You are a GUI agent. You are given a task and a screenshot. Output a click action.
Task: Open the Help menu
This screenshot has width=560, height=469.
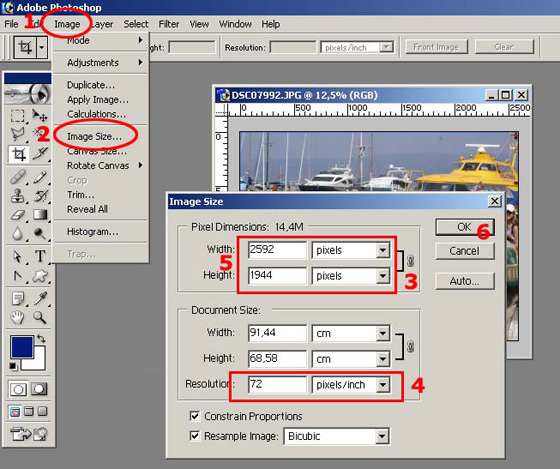click(270, 24)
